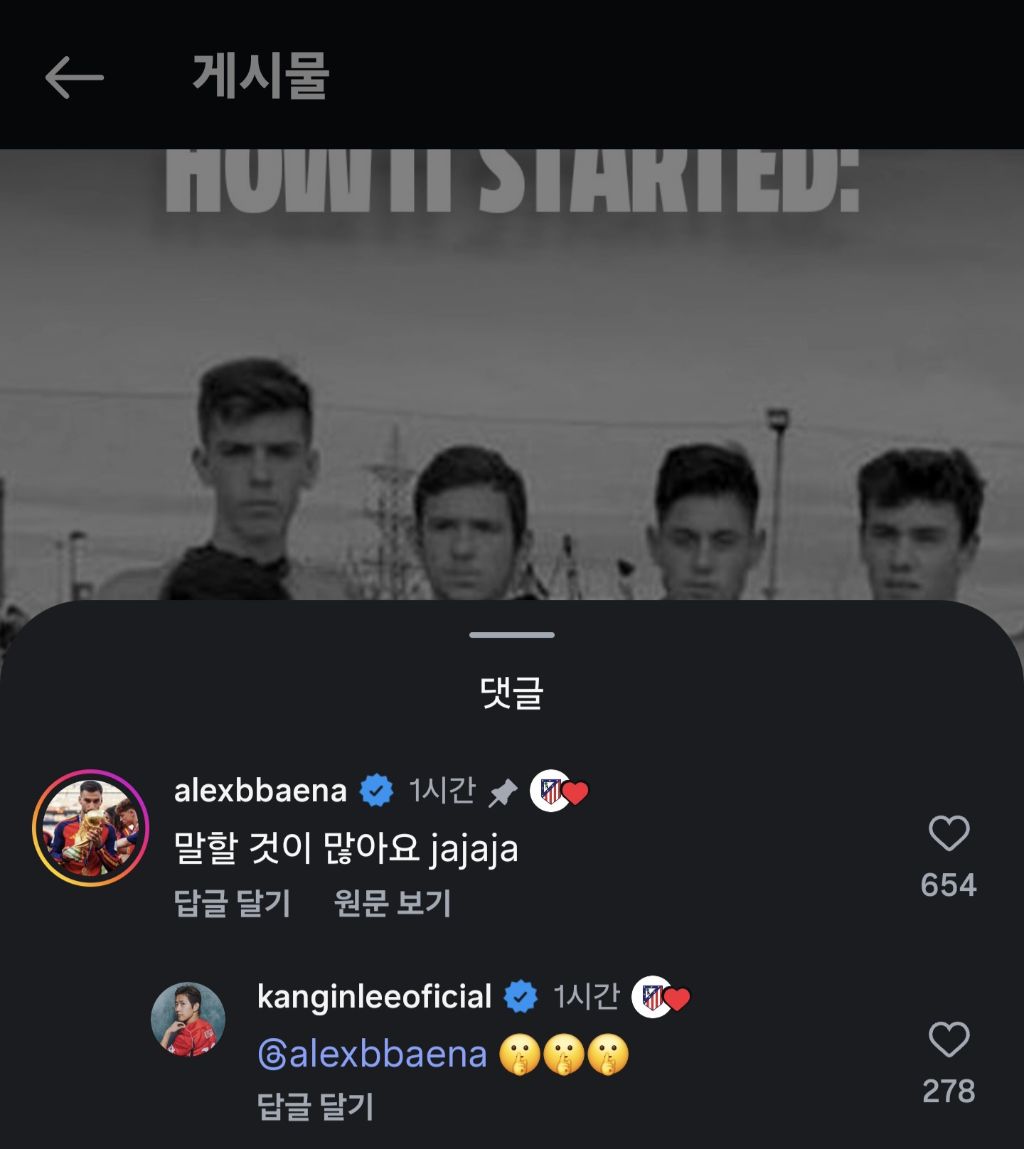Tap the pinned comment pin icon

click(x=503, y=792)
